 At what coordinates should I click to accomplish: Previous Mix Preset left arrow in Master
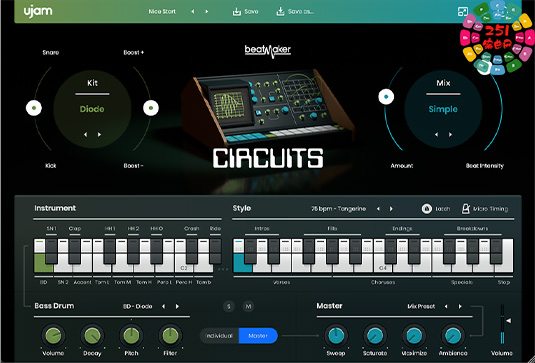[x=446, y=306]
